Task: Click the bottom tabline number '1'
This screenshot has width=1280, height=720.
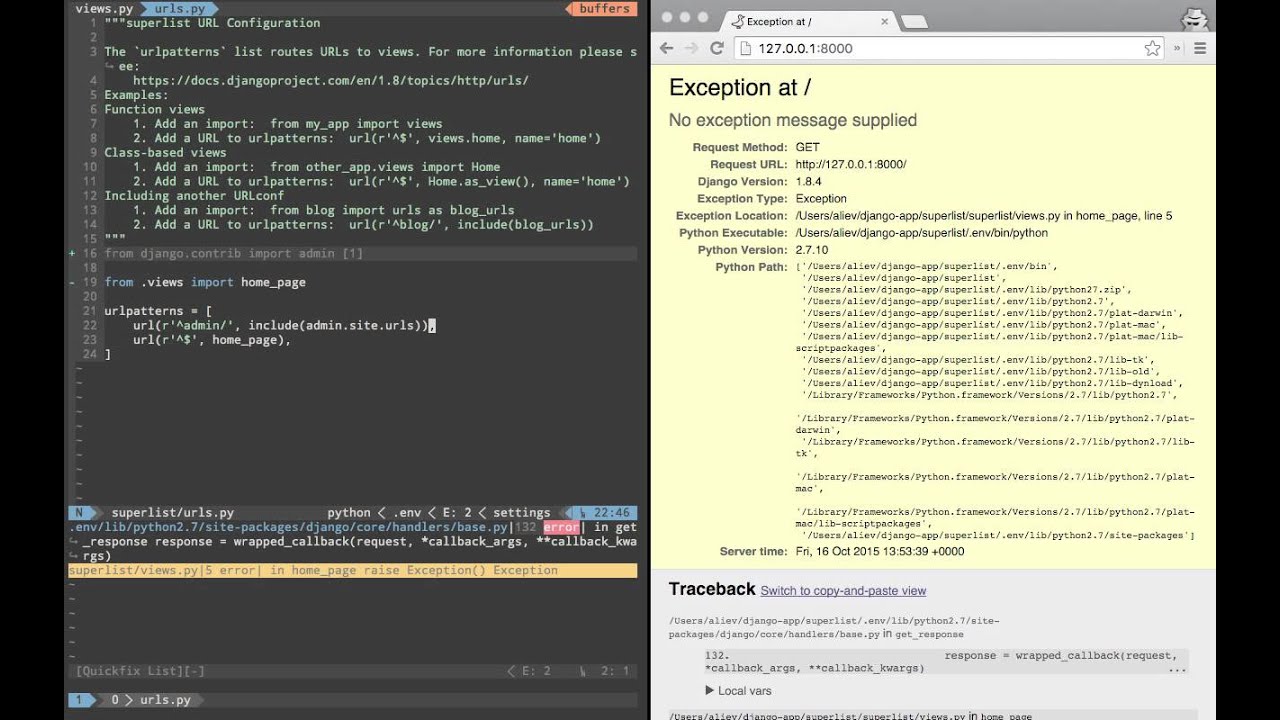Action: click(x=79, y=700)
